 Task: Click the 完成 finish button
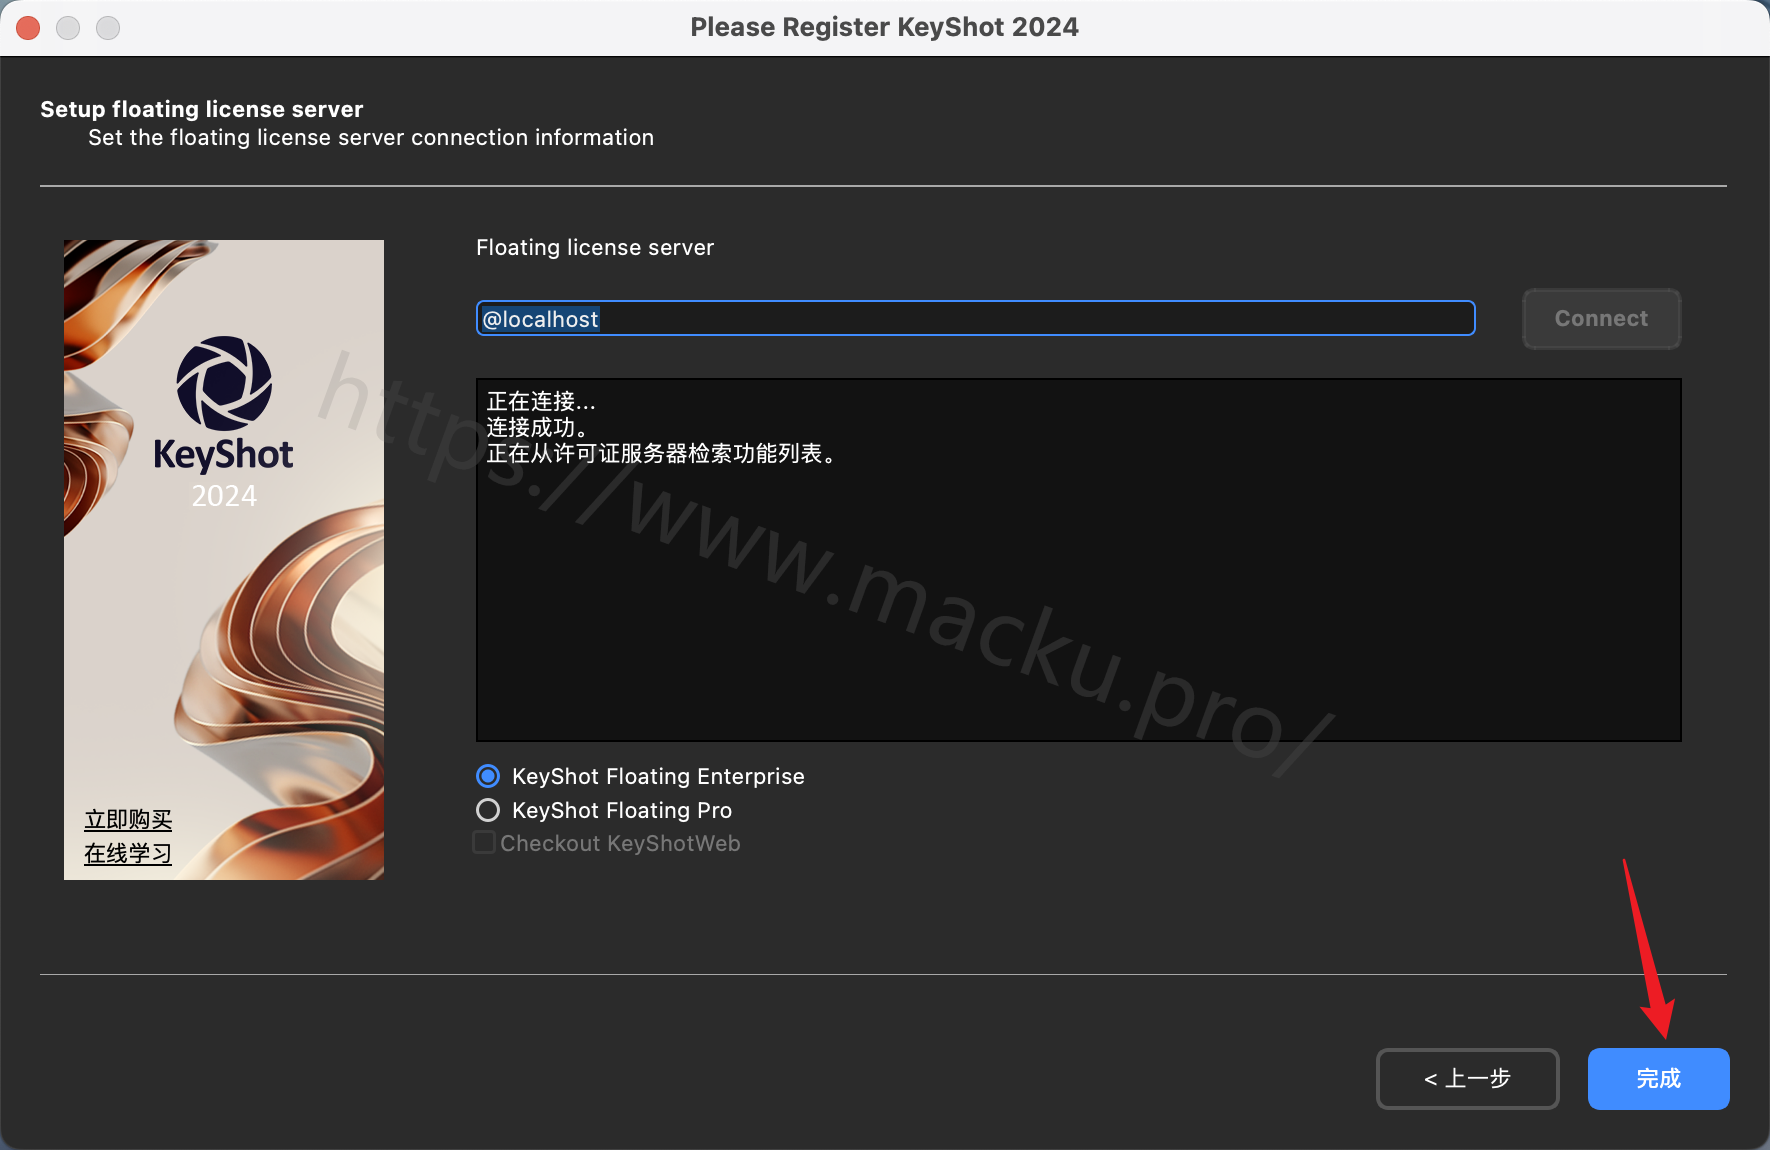(x=1658, y=1079)
